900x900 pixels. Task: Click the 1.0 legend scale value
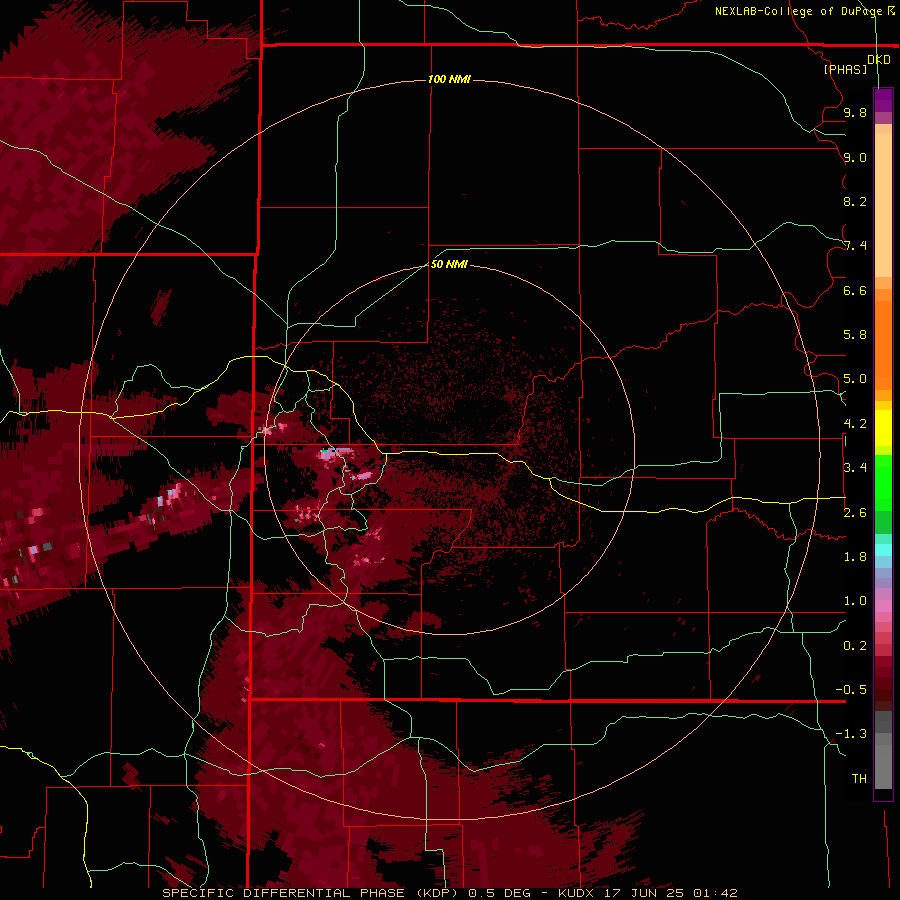pos(855,601)
